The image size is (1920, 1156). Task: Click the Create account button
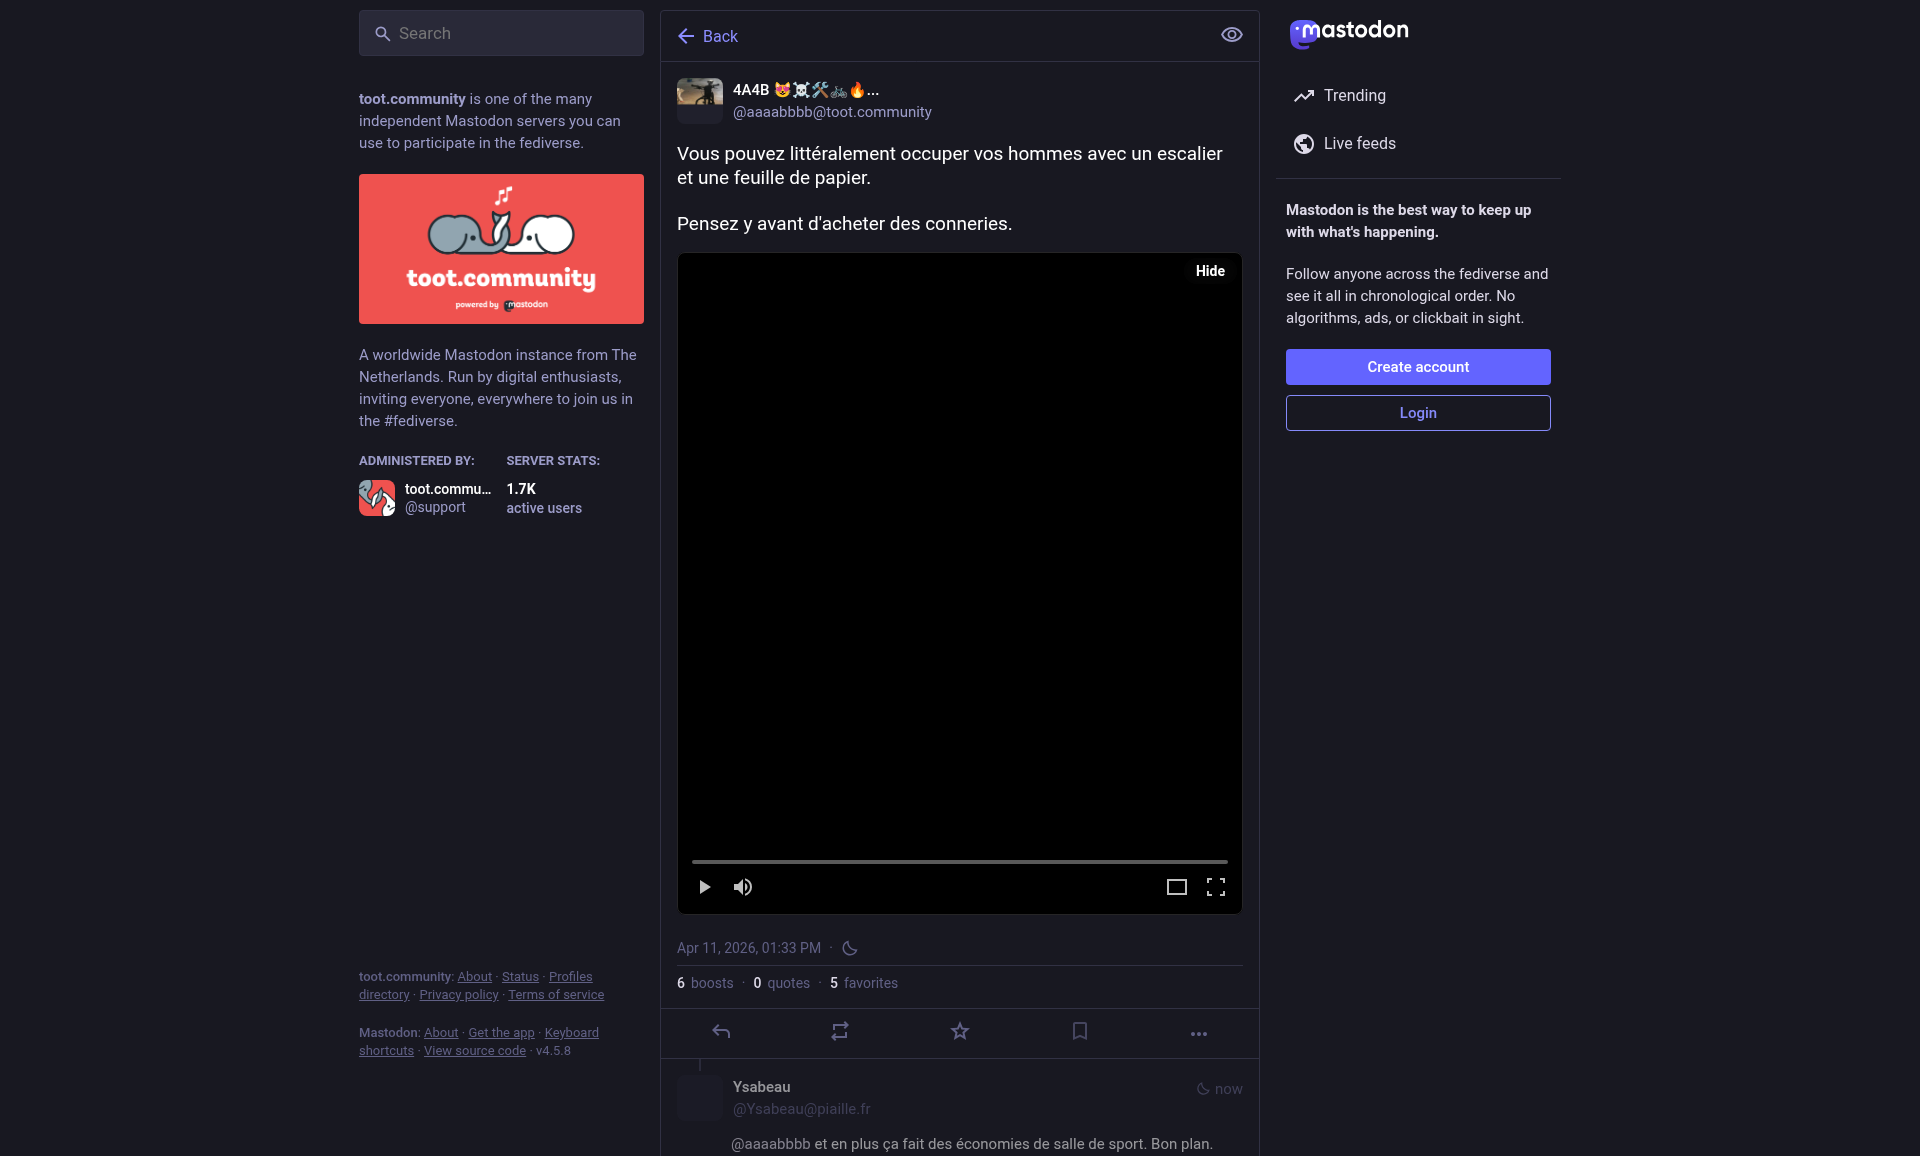[1418, 367]
